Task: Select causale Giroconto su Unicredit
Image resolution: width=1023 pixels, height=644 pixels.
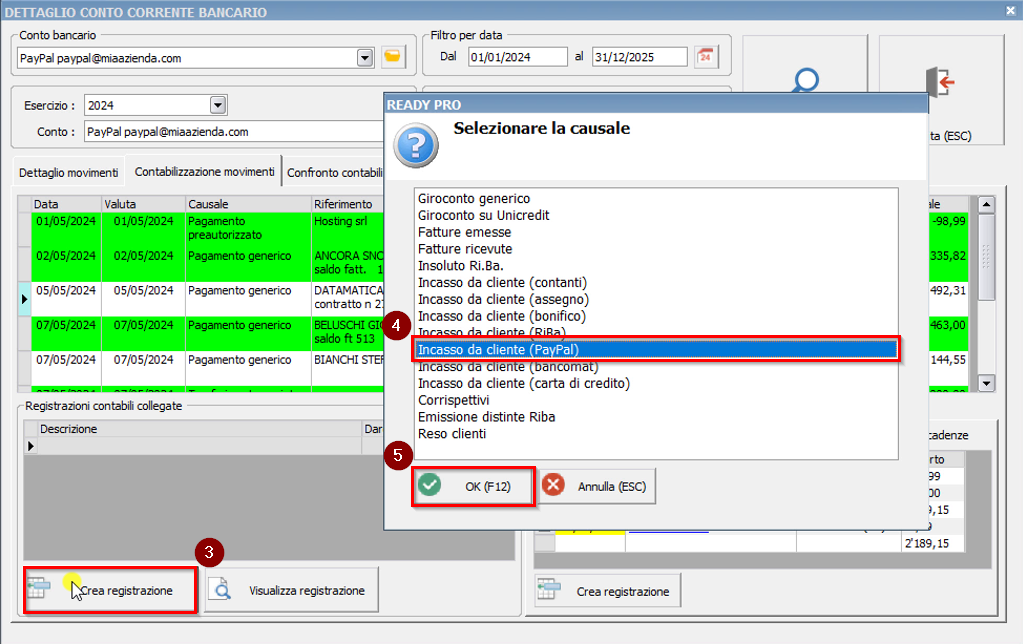Action: [x=656, y=215]
